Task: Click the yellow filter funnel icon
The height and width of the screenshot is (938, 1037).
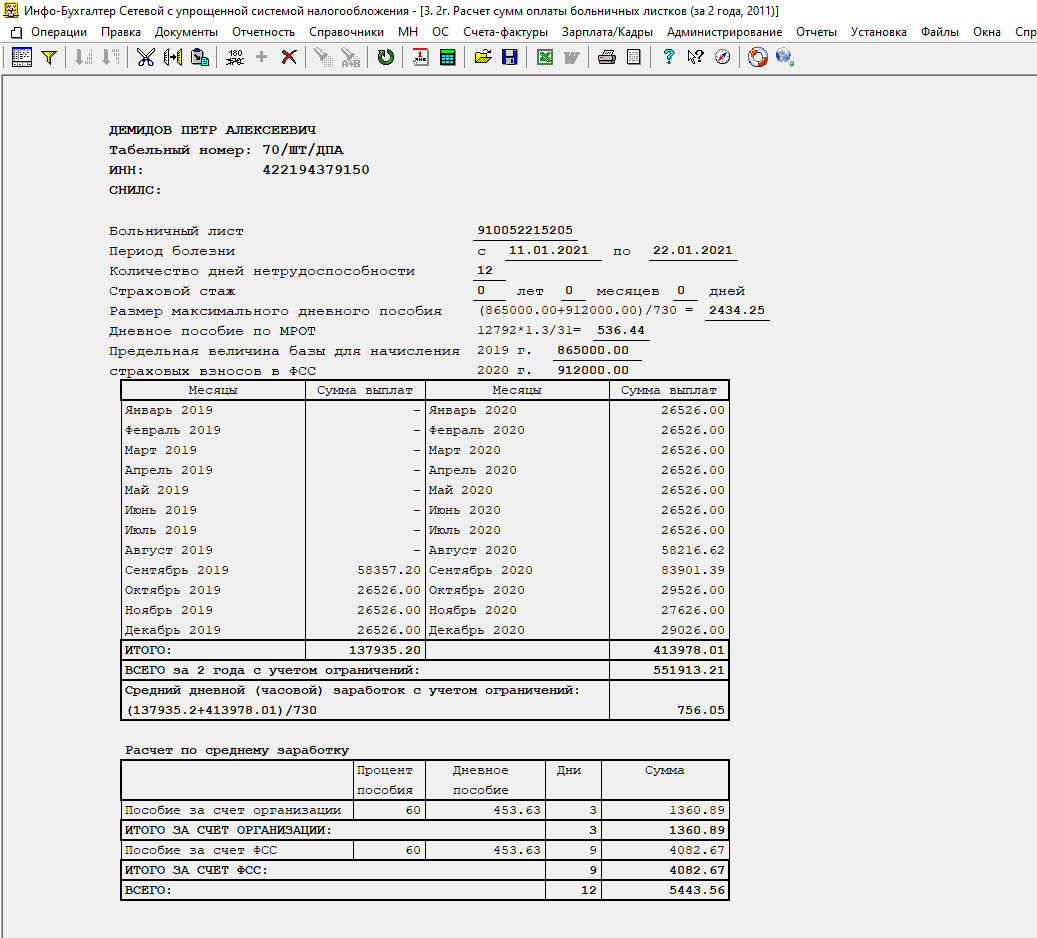Action: tap(48, 58)
